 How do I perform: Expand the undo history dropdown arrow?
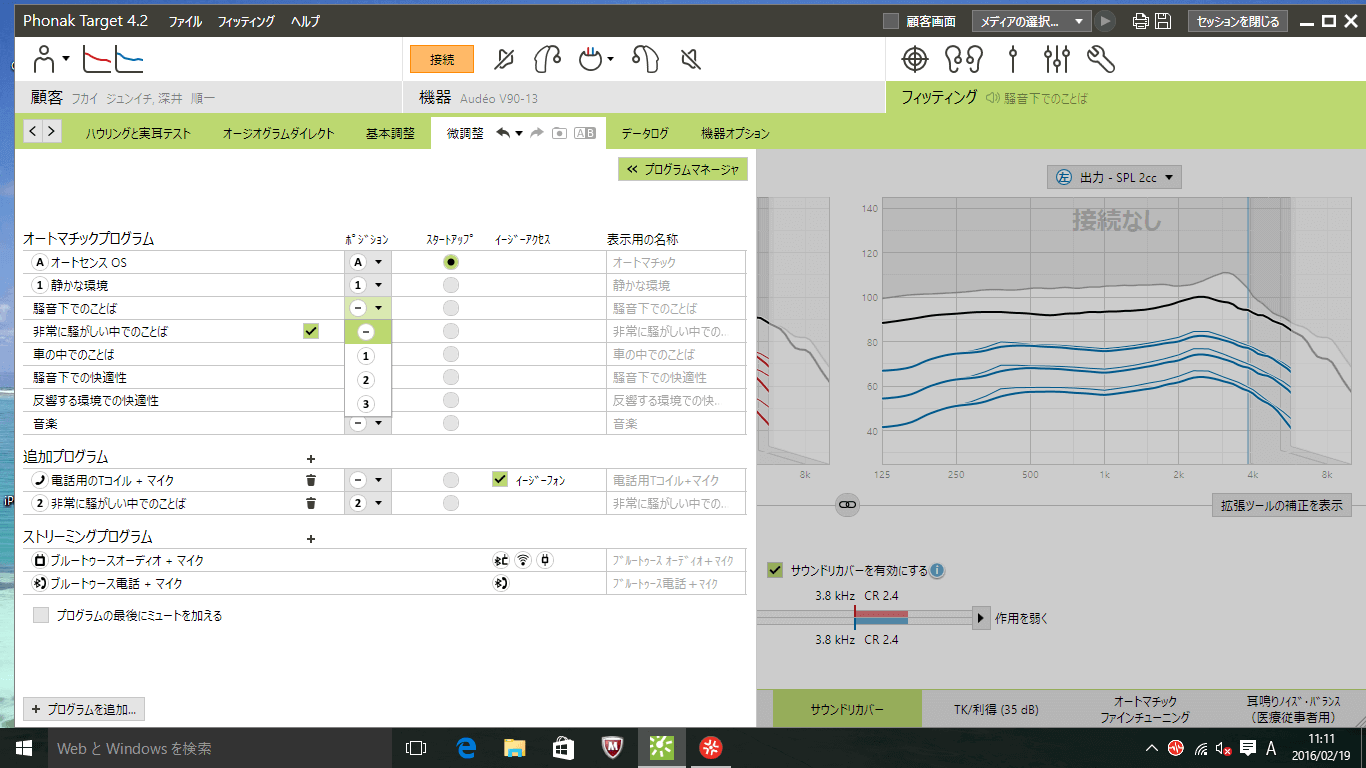point(519,134)
